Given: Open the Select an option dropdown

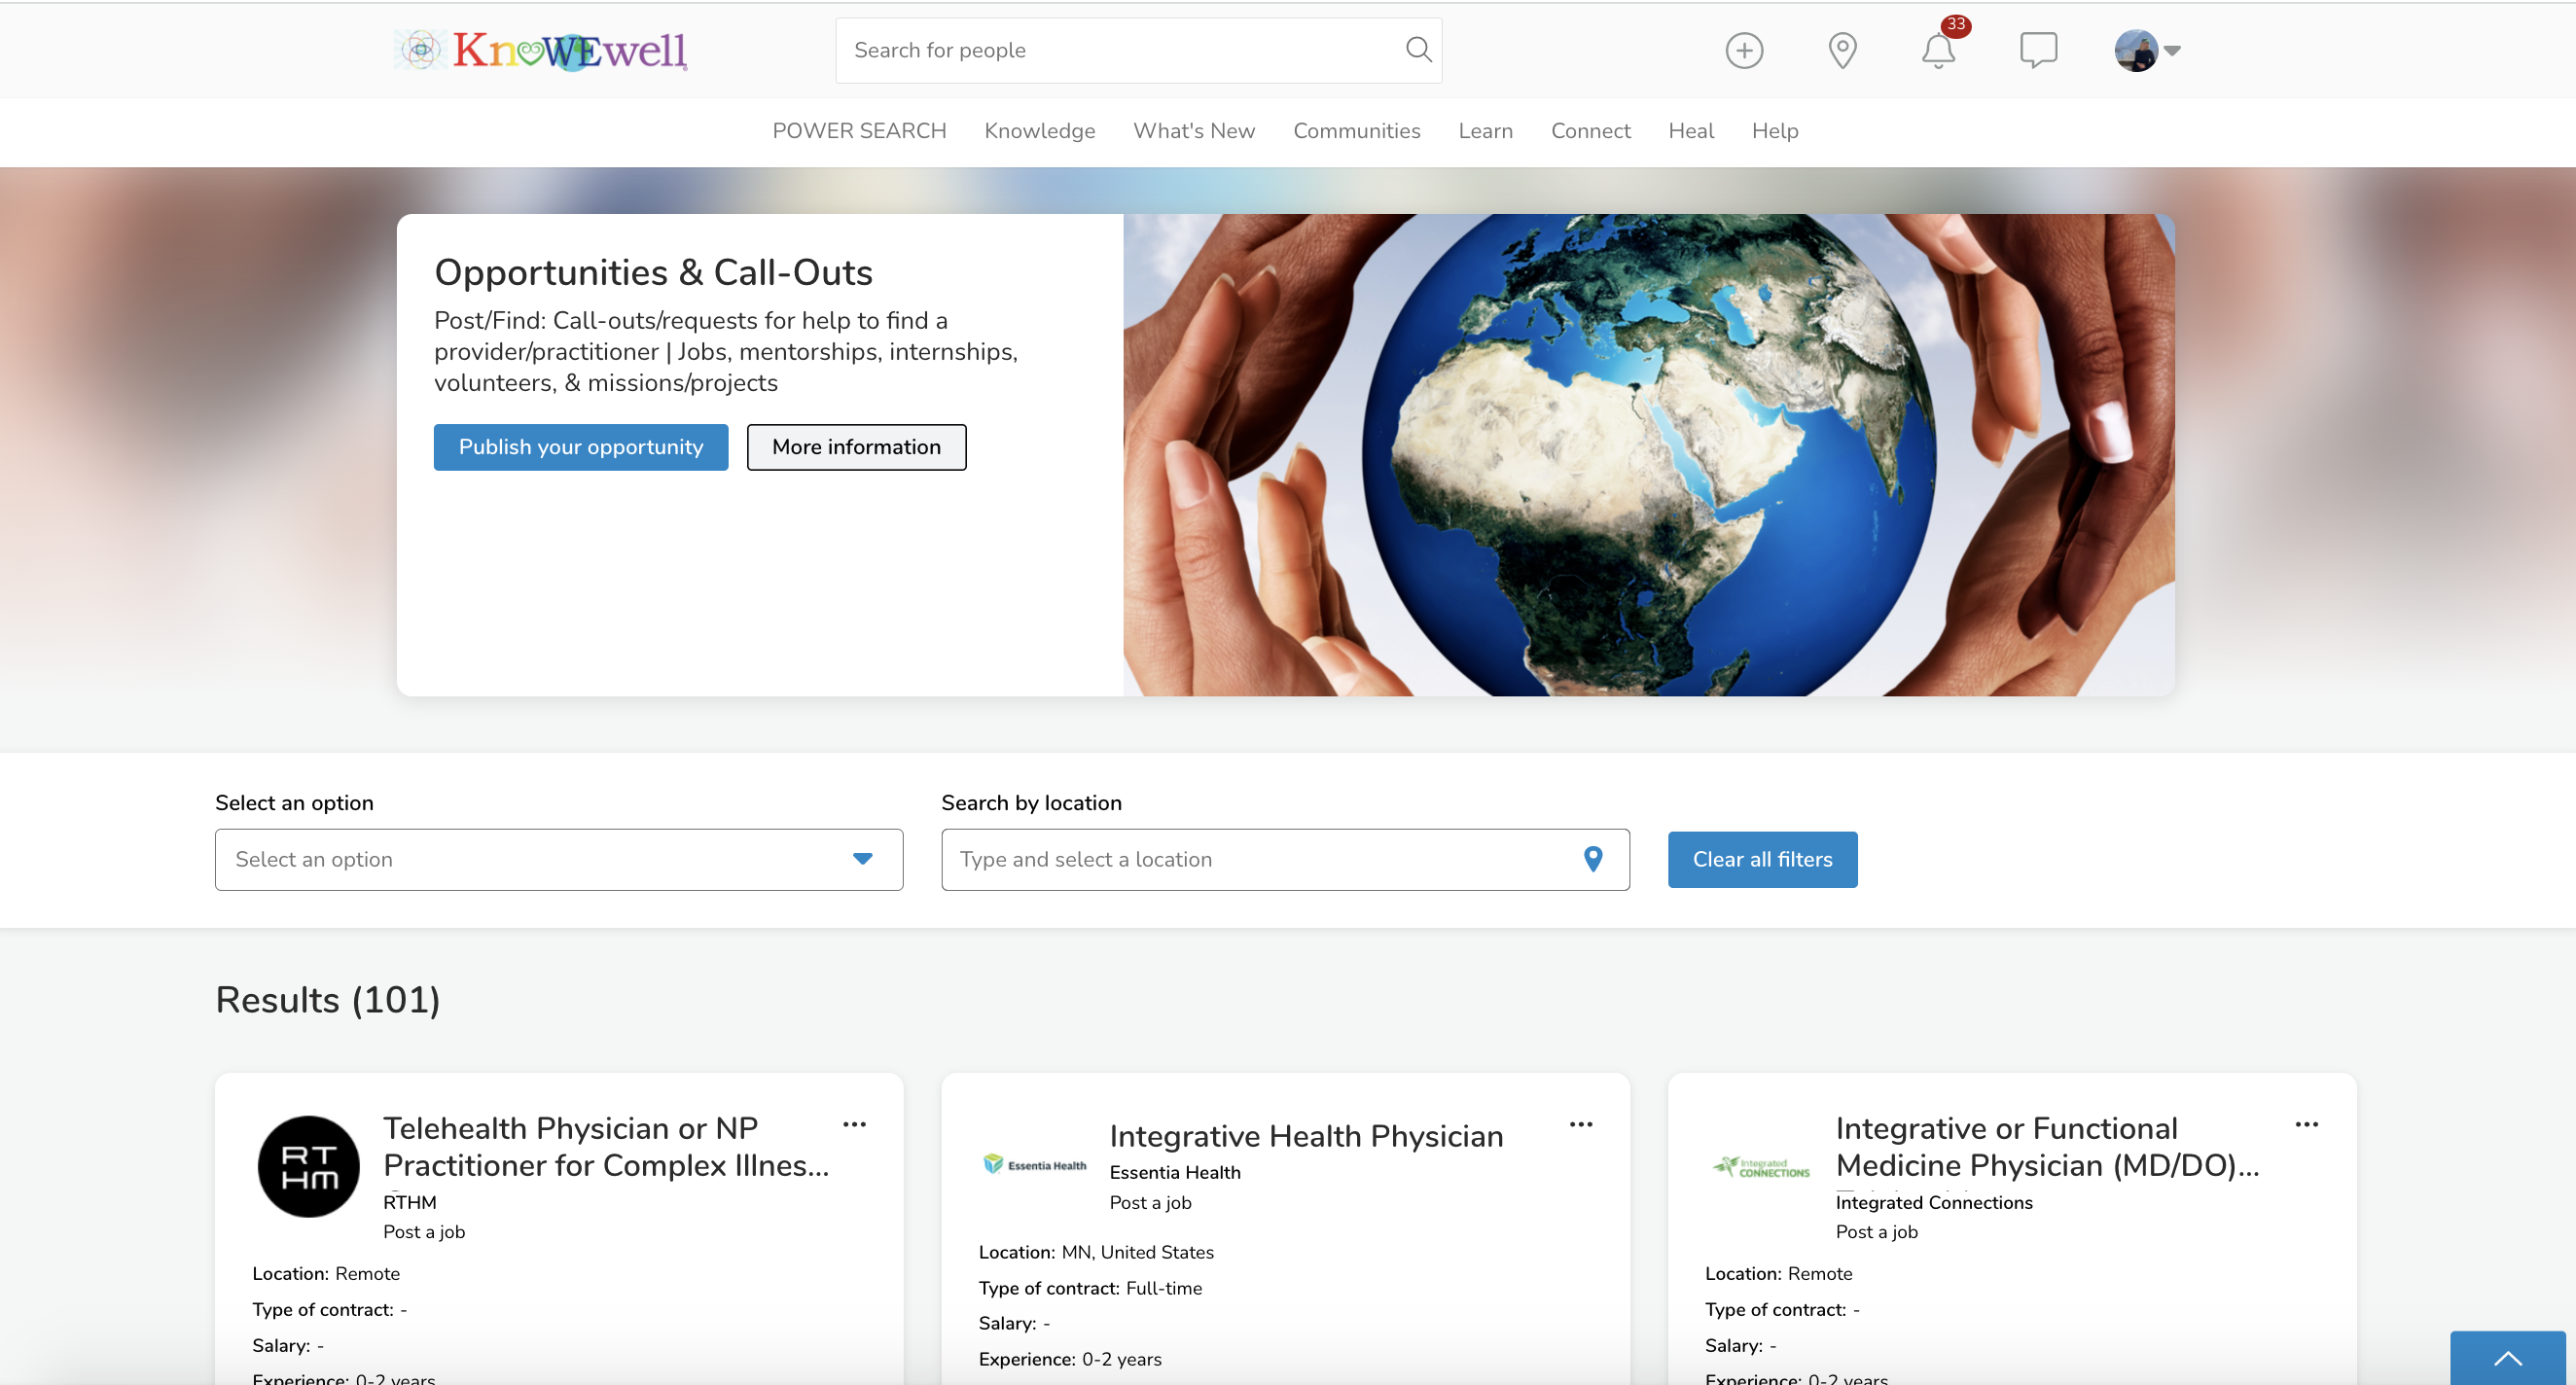Looking at the screenshot, I should click(559, 859).
